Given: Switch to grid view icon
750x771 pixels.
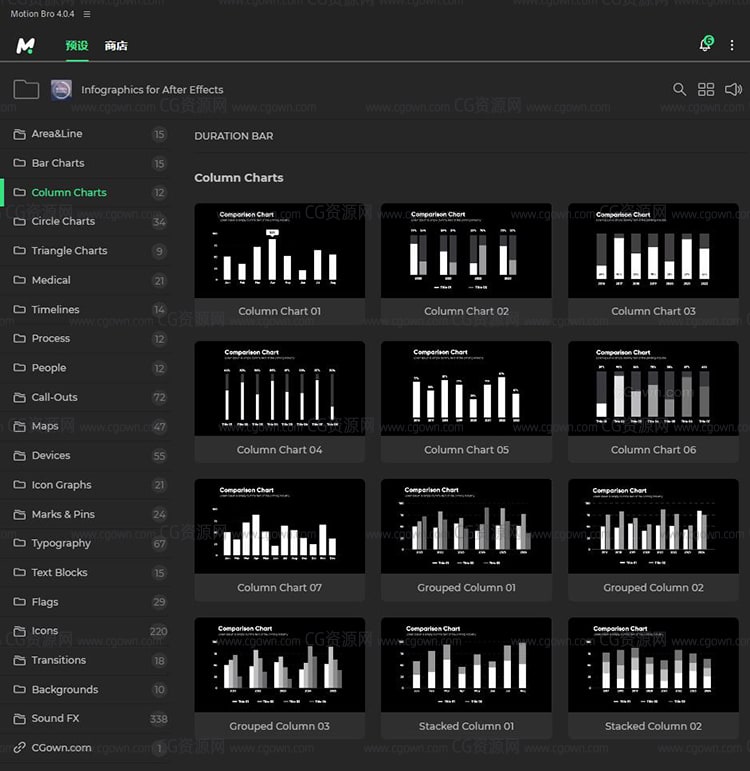Looking at the screenshot, I should click(x=706, y=89).
